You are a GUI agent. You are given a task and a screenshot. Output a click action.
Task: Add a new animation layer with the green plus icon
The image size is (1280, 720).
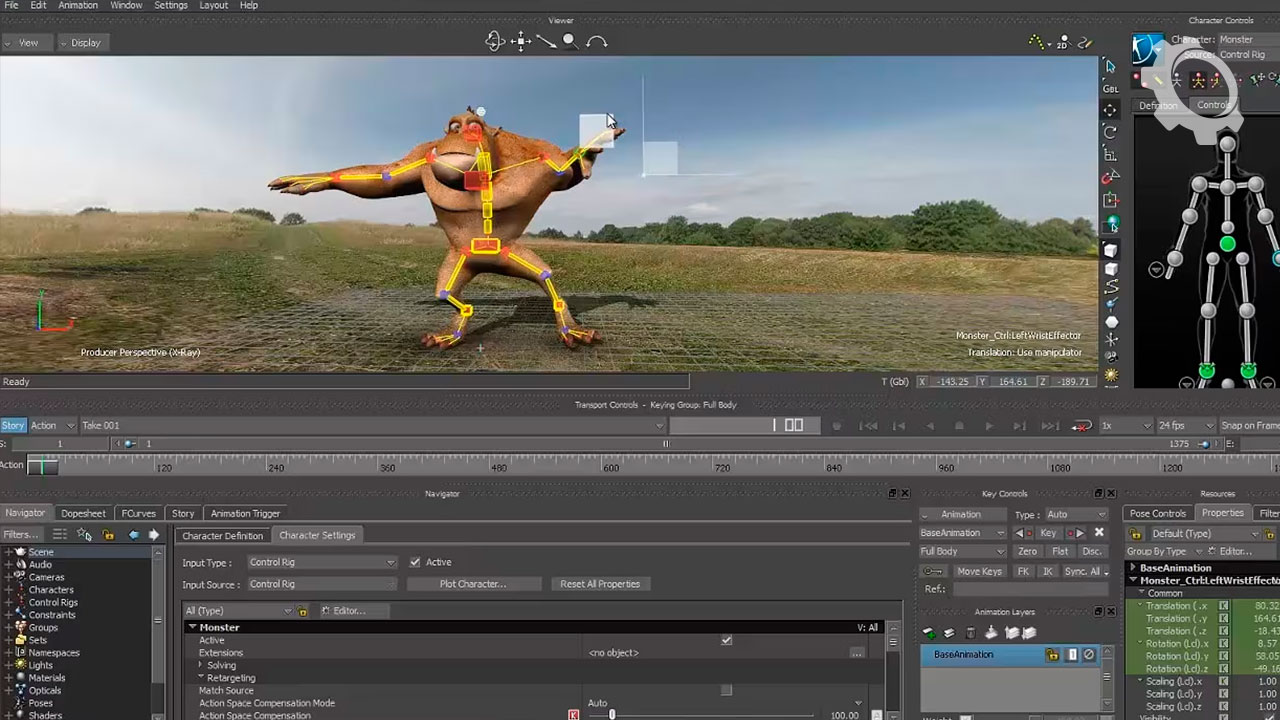point(929,633)
